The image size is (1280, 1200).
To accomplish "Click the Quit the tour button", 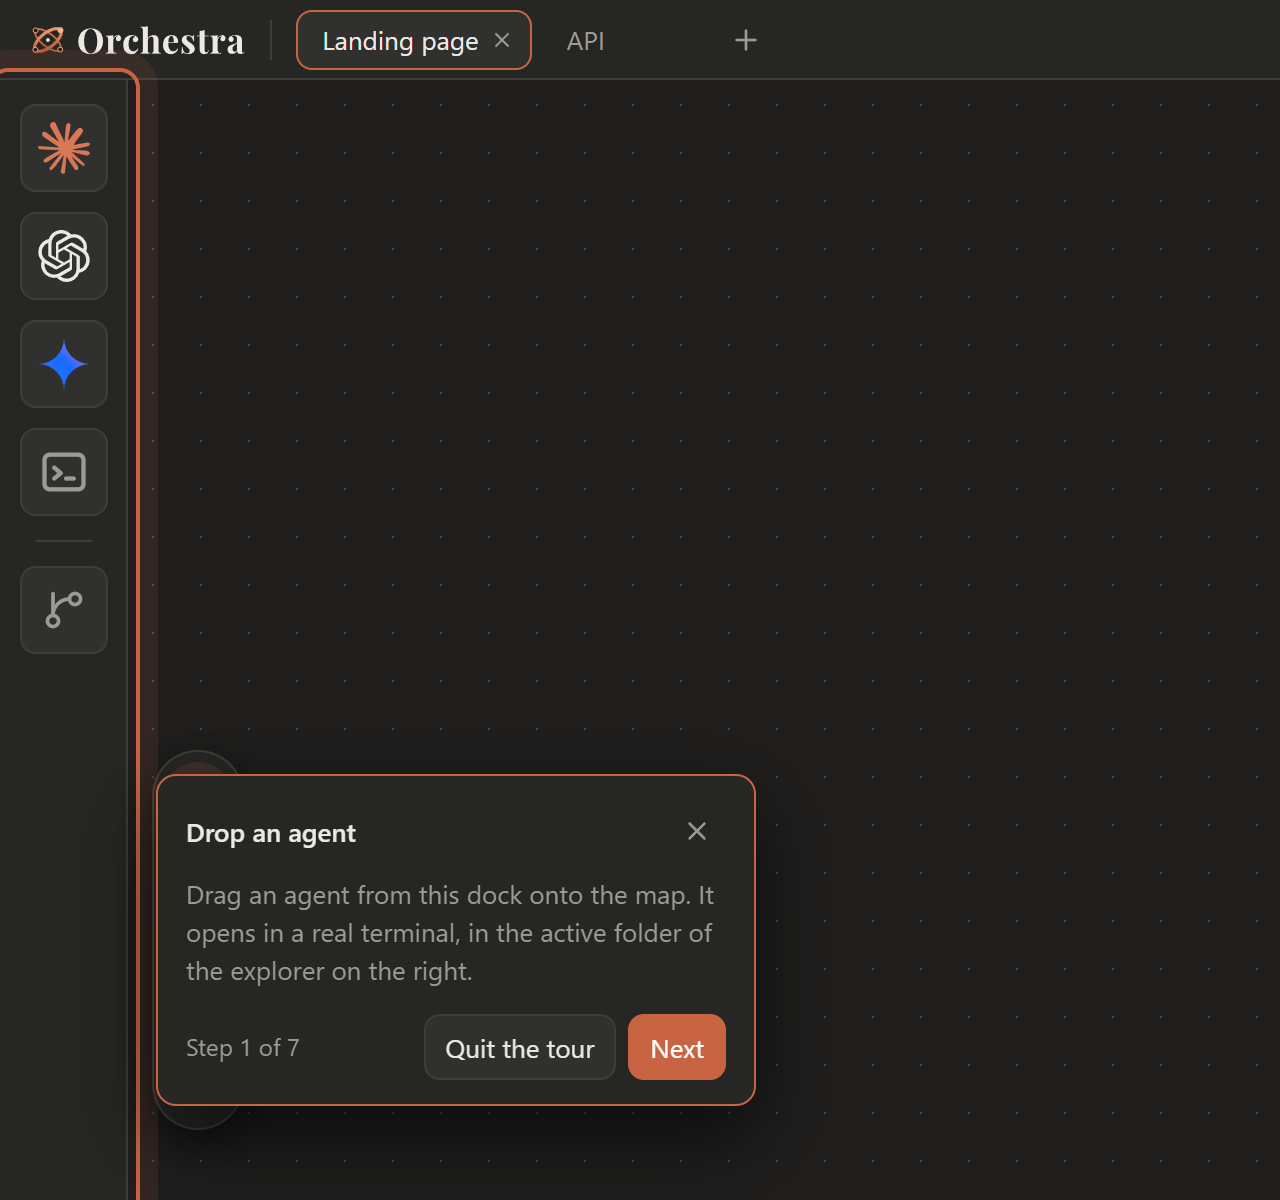I will 520,1048.
